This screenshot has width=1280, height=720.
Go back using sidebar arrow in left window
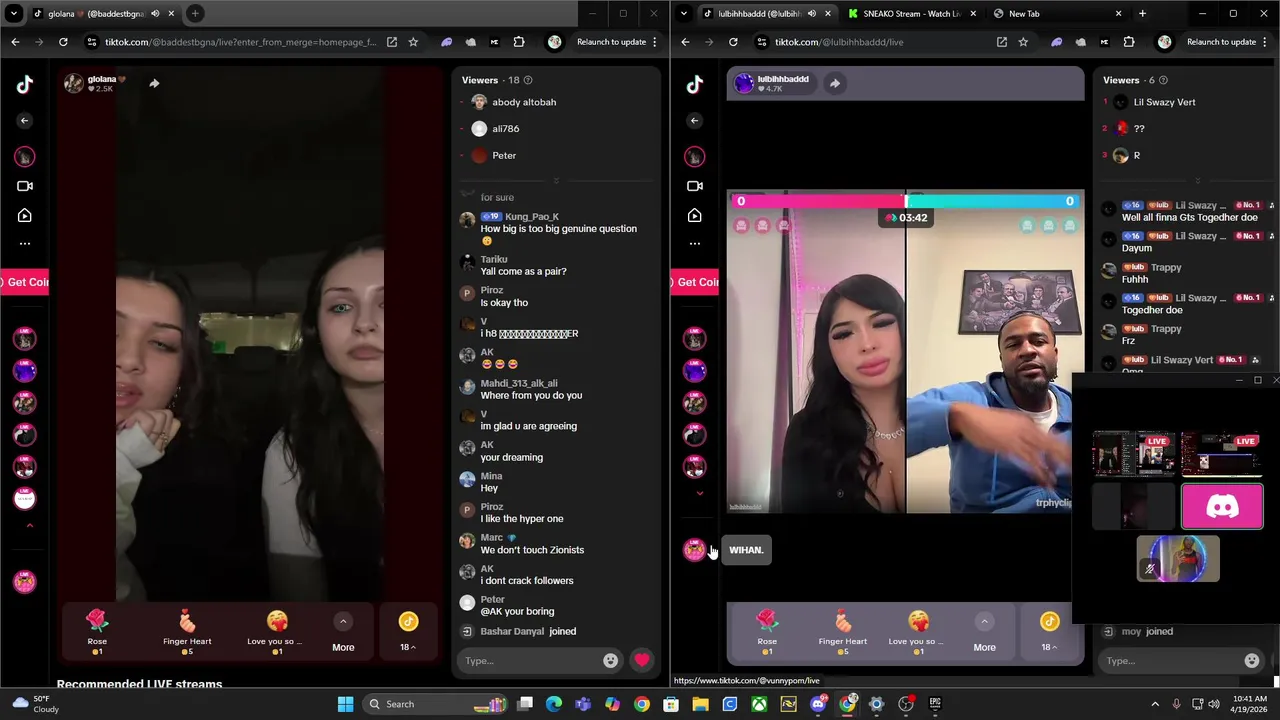tap(25, 121)
